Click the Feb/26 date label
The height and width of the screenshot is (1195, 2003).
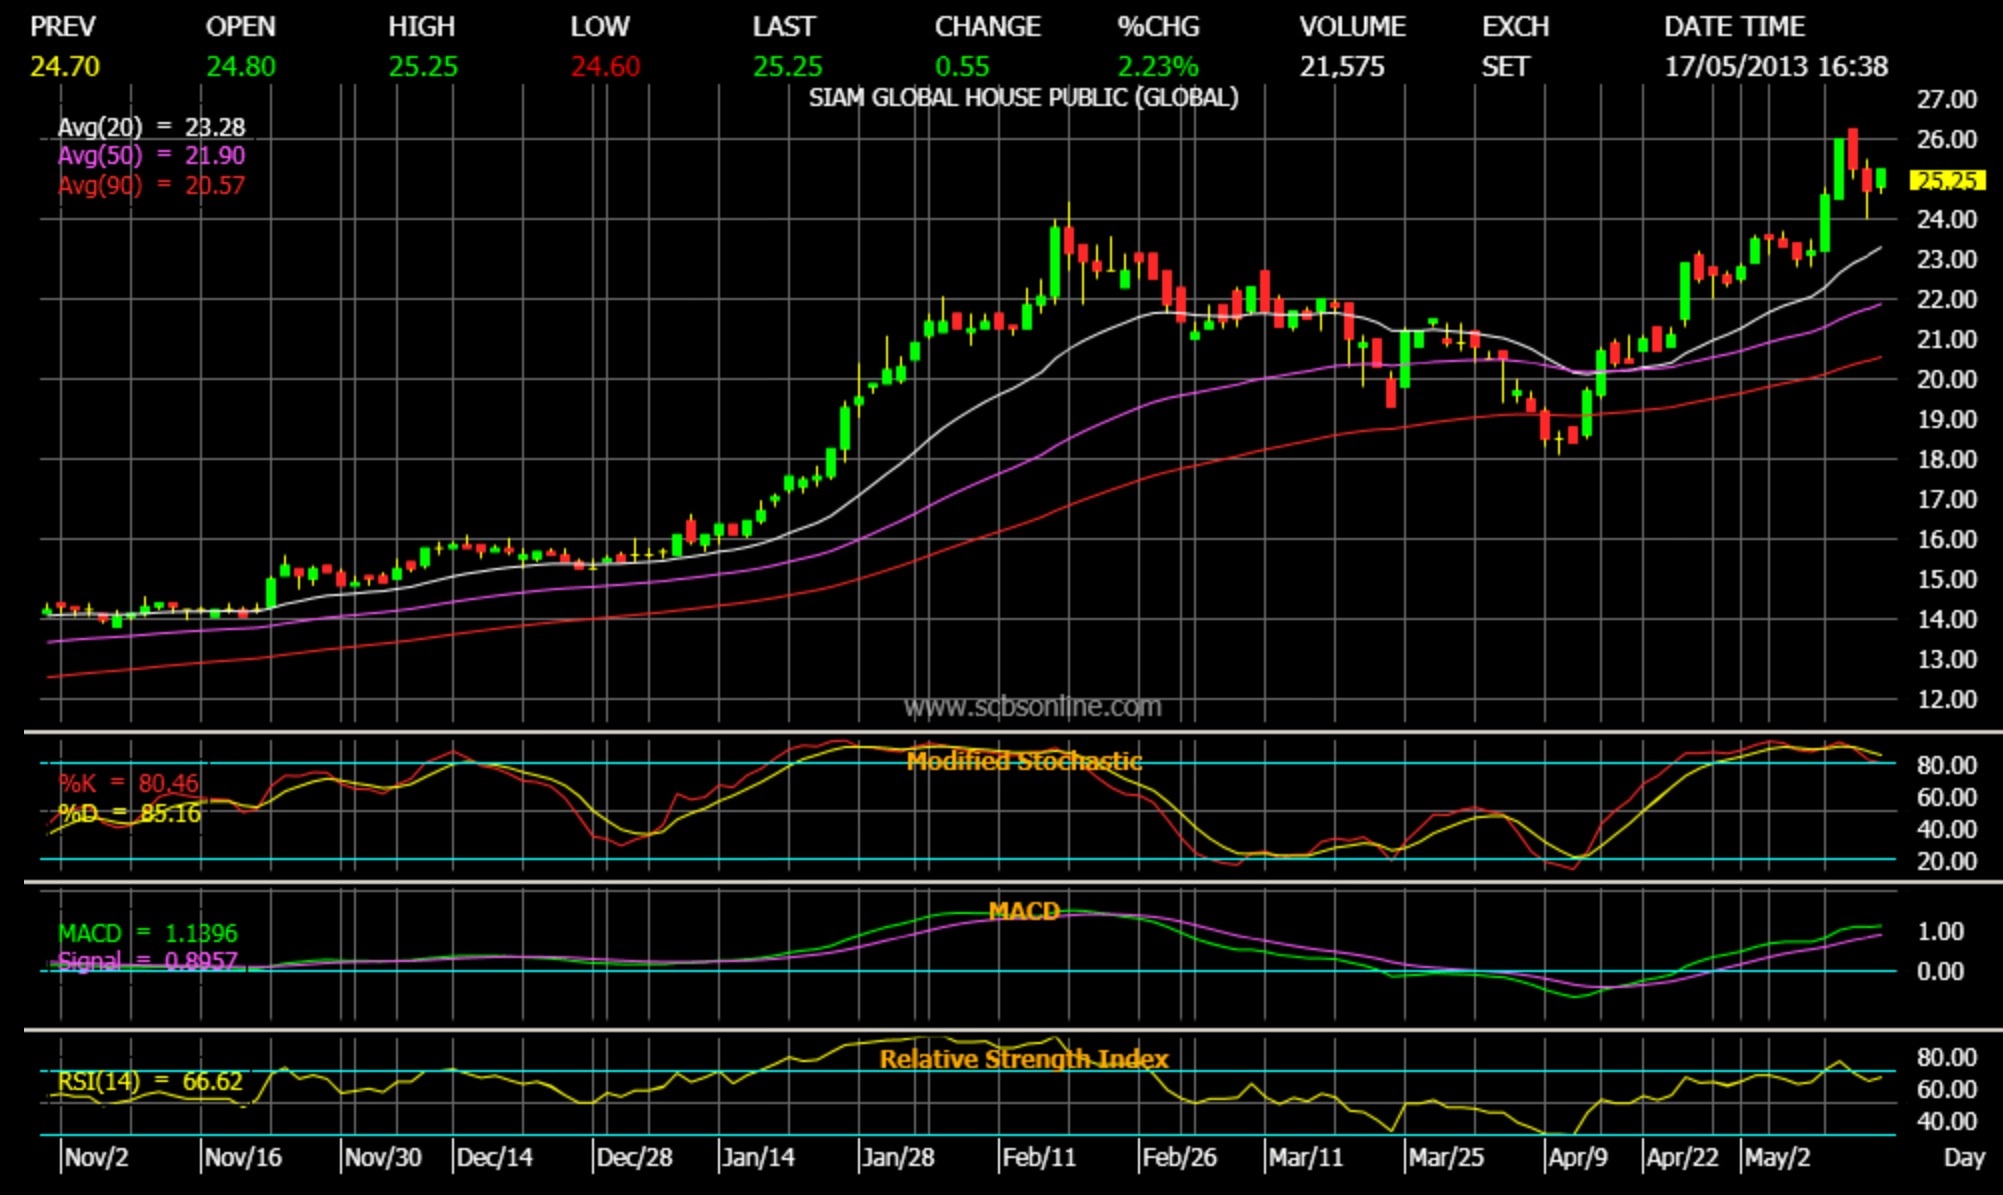tap(1179, 1158)
